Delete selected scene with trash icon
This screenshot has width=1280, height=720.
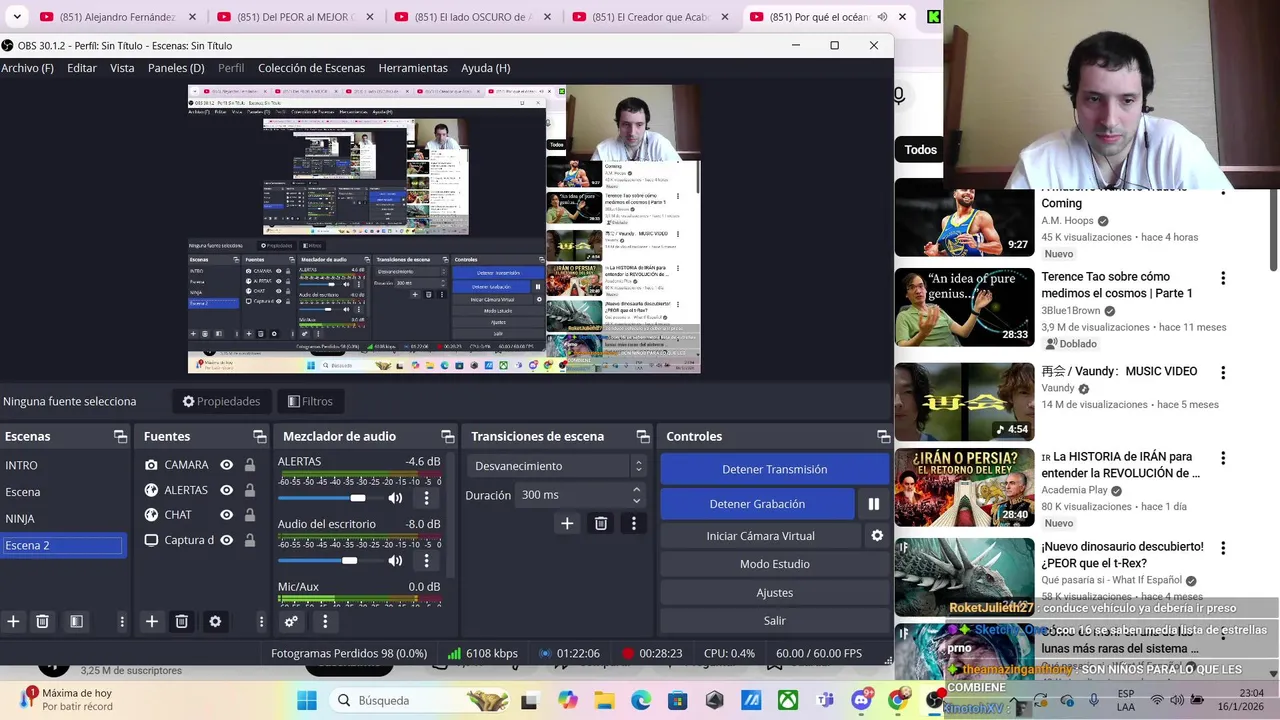click(42, 621)
